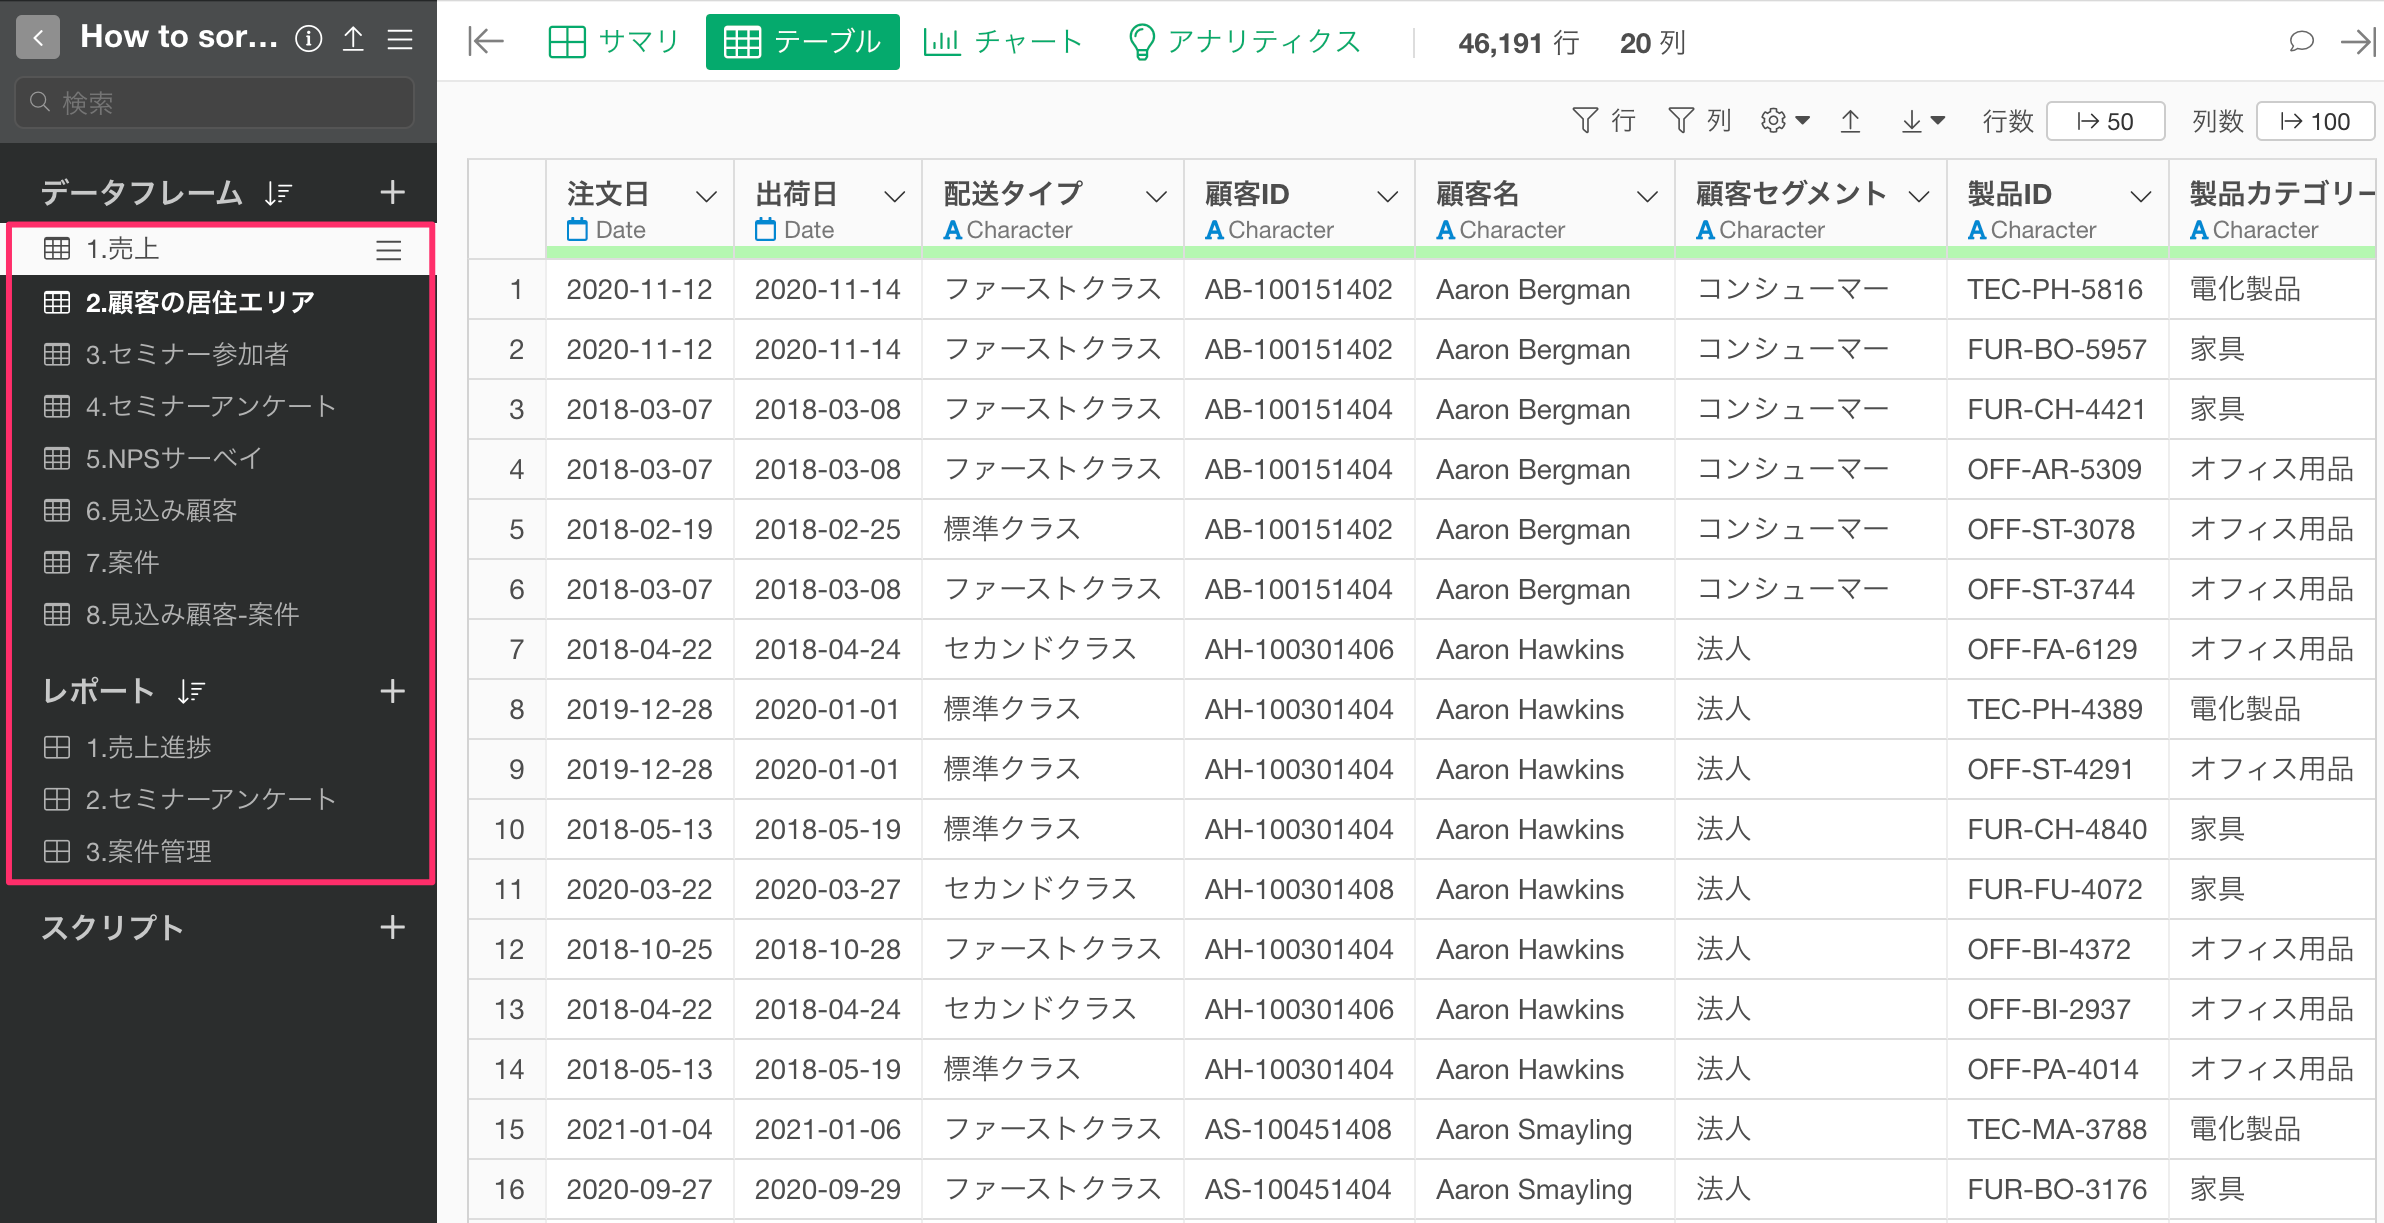Switch to the サマリ tab

click(x=614, y=42)
